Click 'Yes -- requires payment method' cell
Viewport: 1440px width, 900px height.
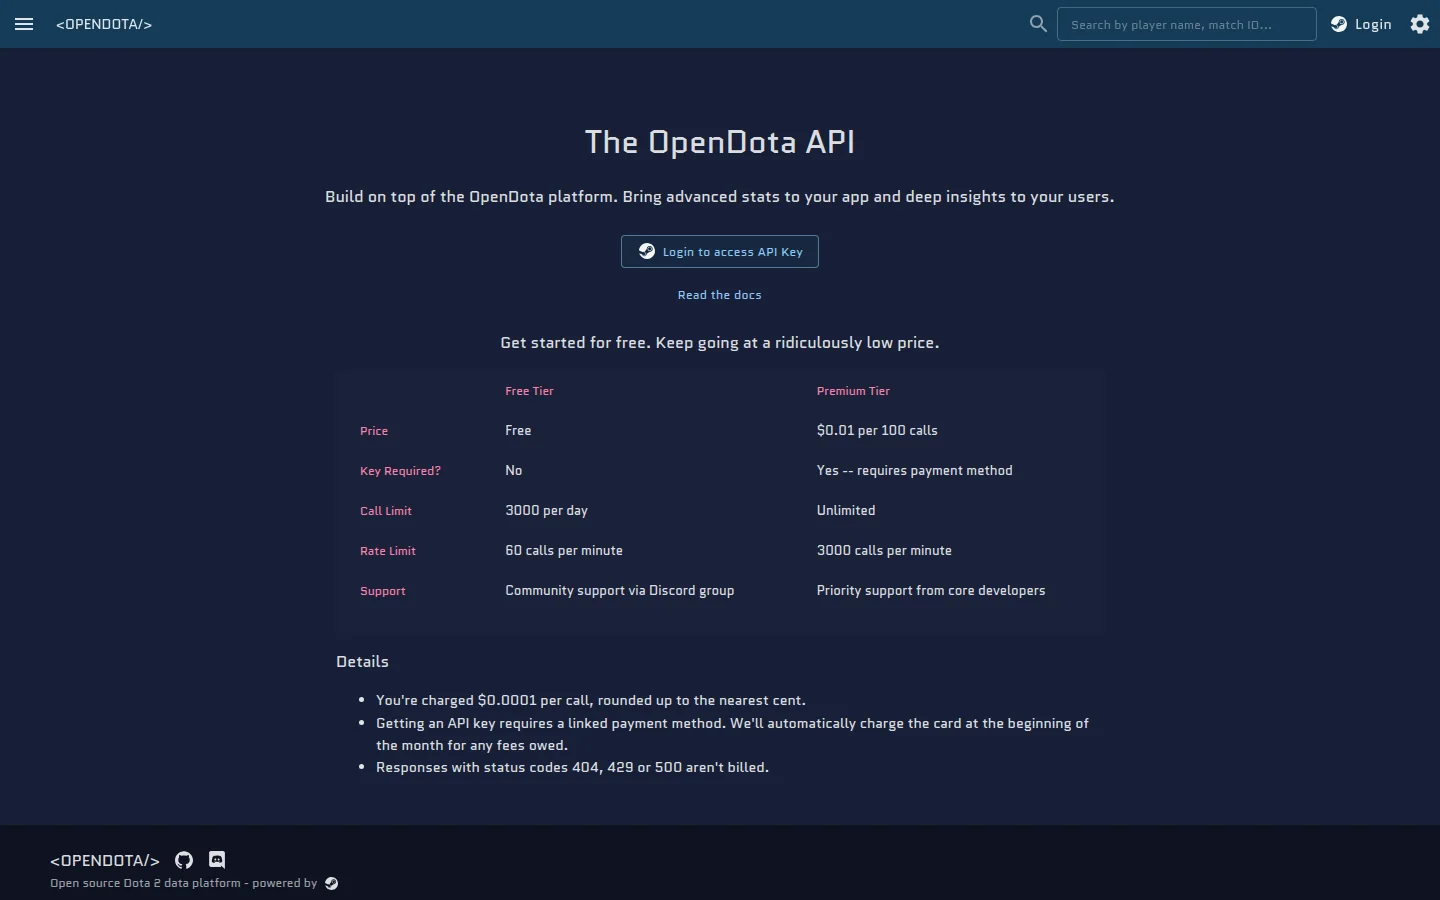tap(915, 470)
